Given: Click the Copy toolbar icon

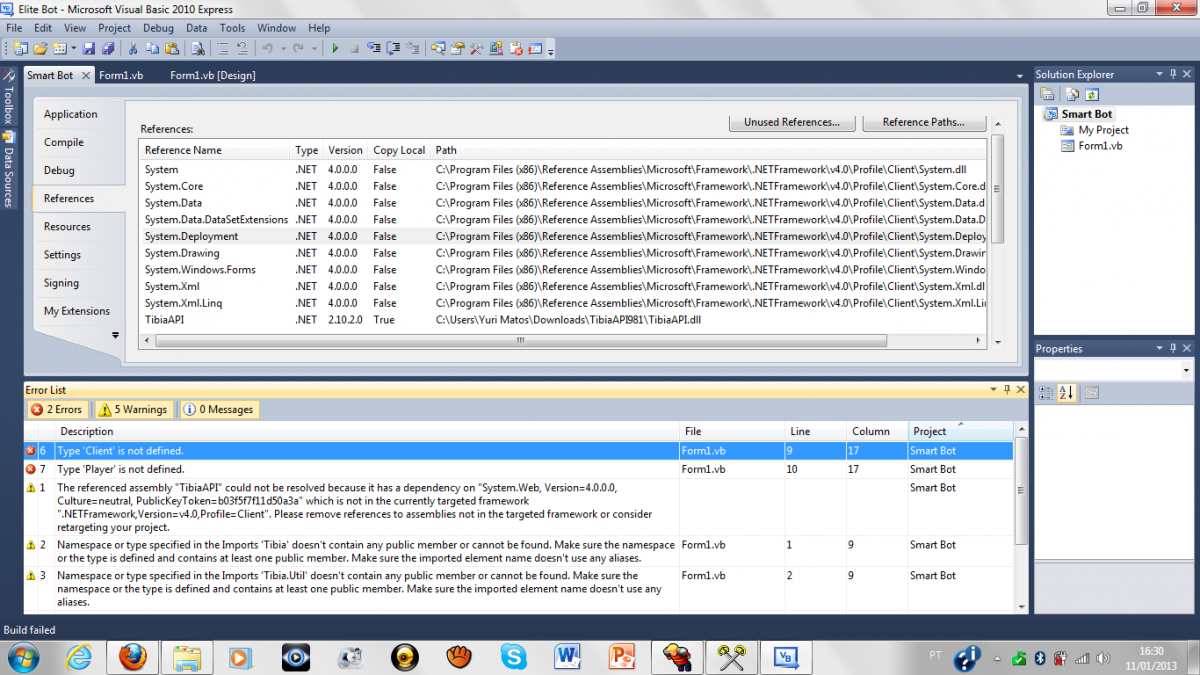Looking at the screenshot, I should pyautogui.click(x=152, y=48).
